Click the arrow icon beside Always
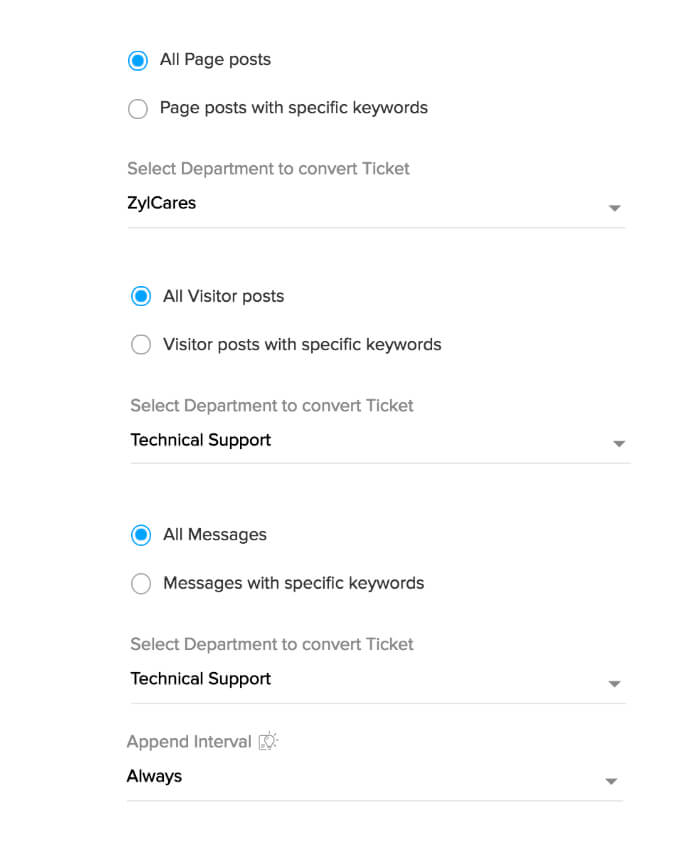The height and width of the screenshot is (858, 688). coord(611,781)
